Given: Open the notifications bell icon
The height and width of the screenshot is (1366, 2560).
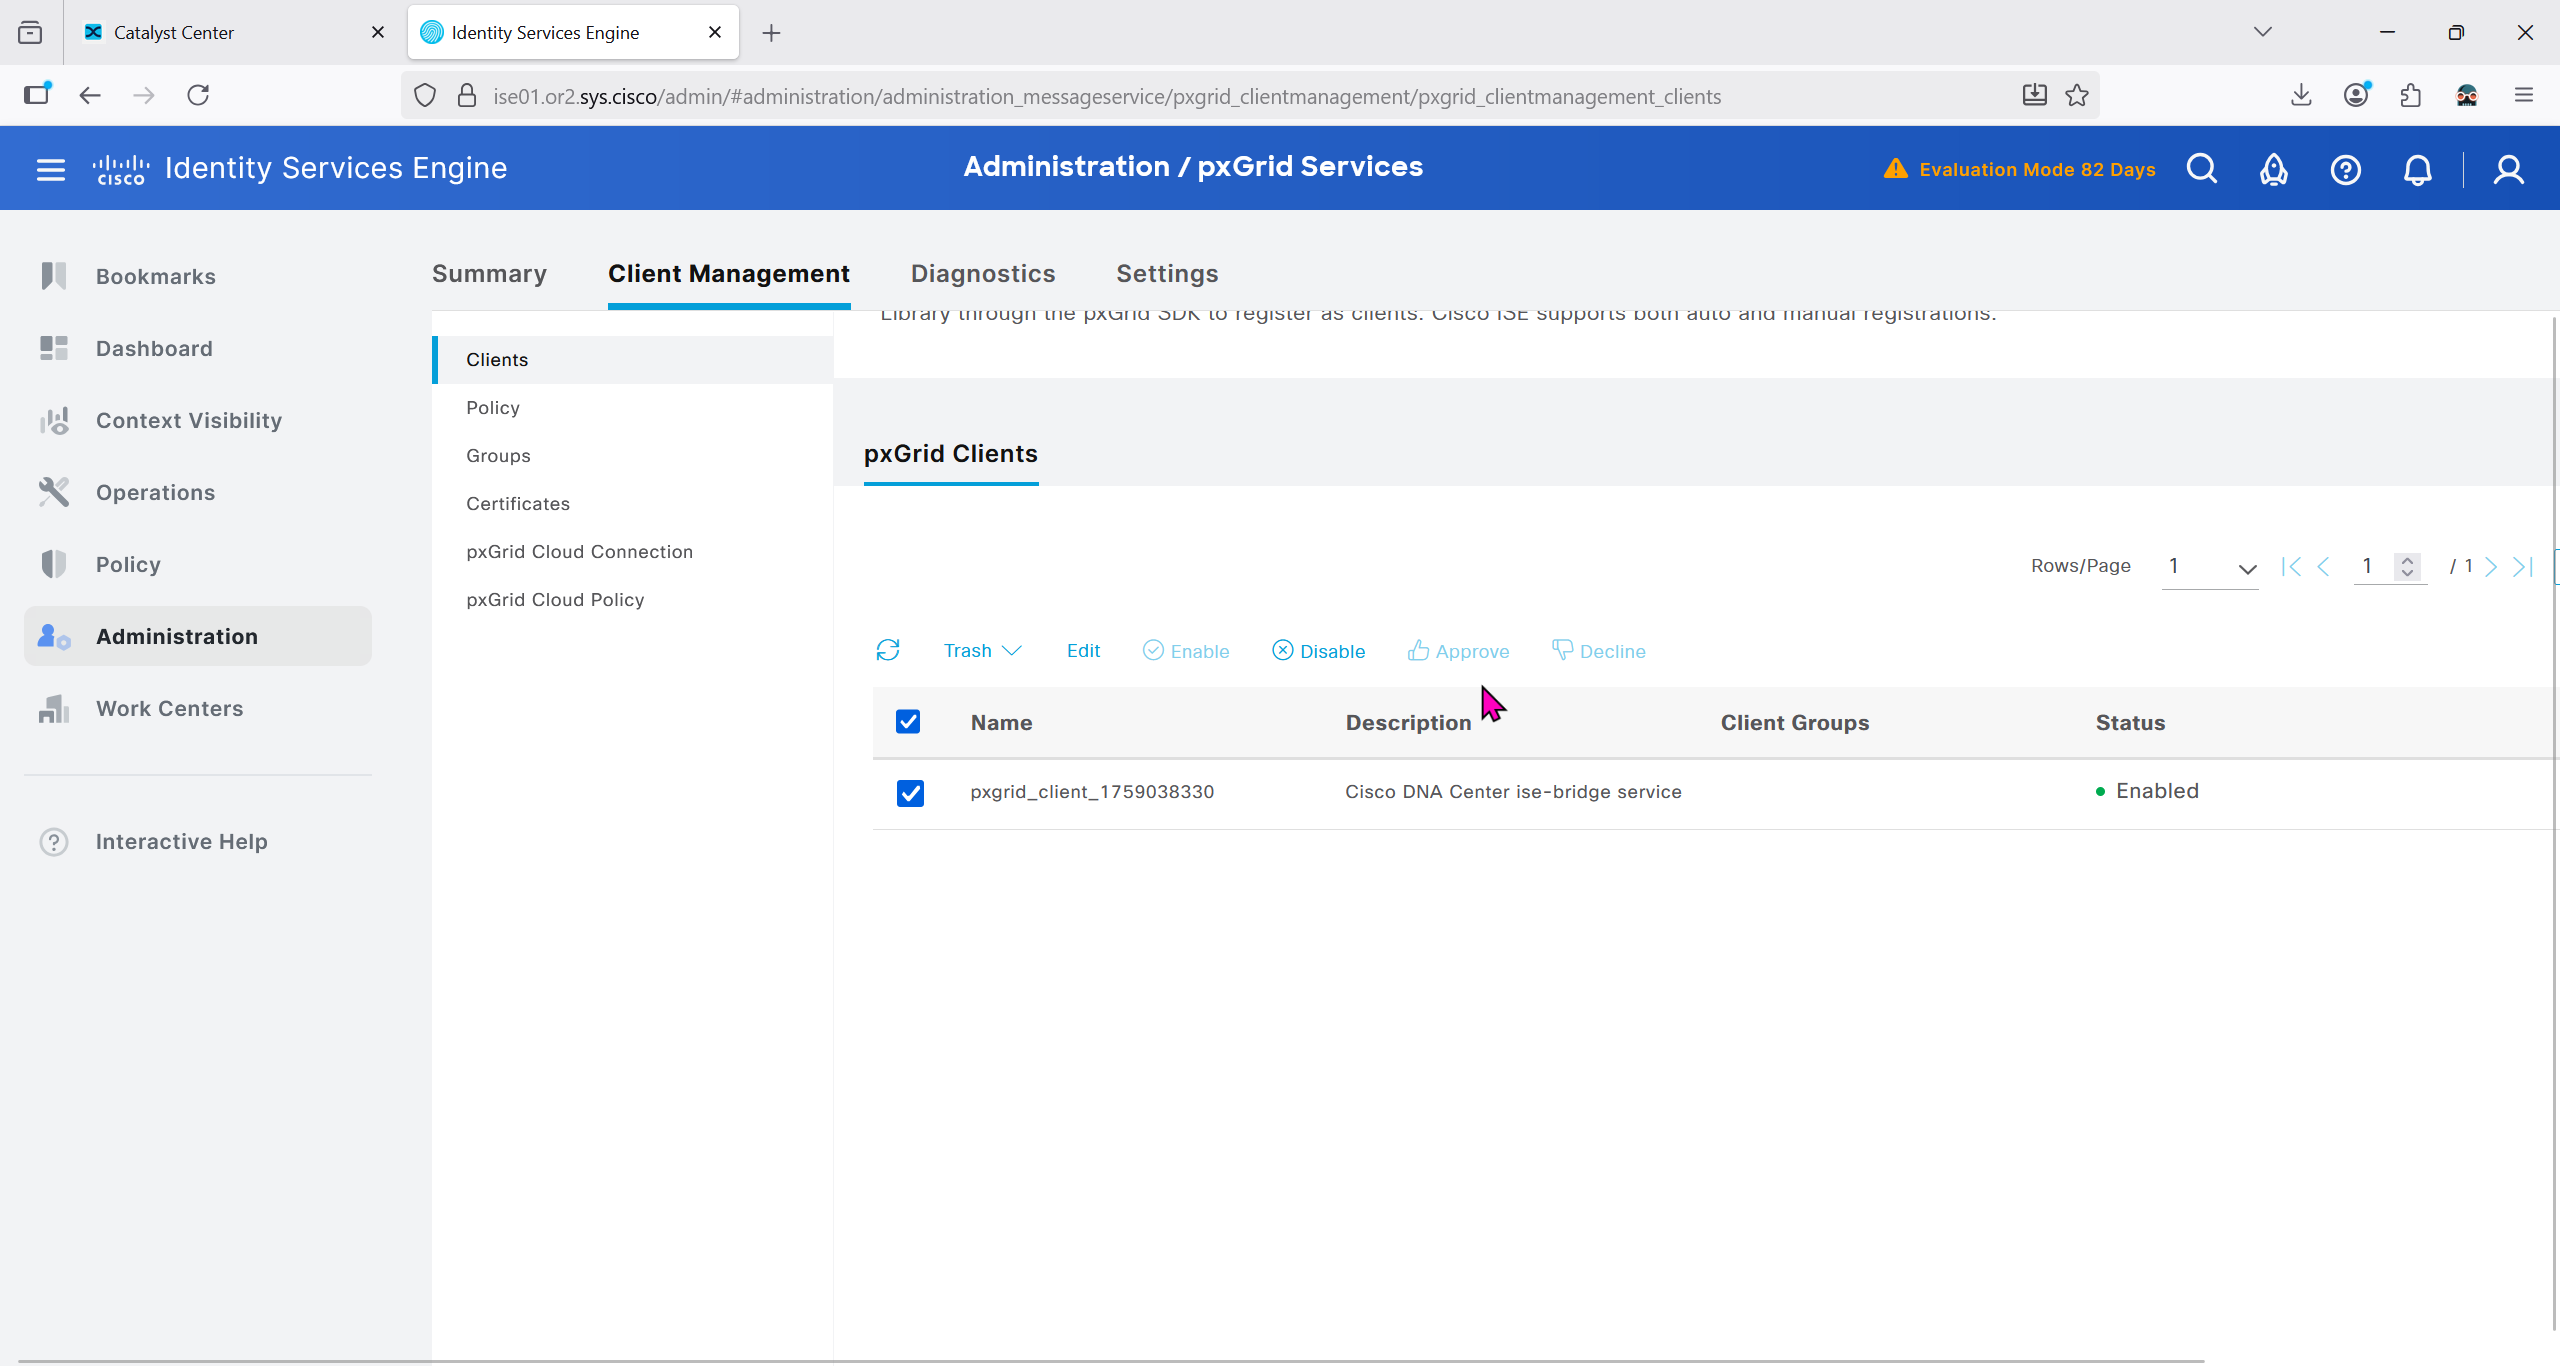Looking at the screenshot, I should pos(2417,169).
